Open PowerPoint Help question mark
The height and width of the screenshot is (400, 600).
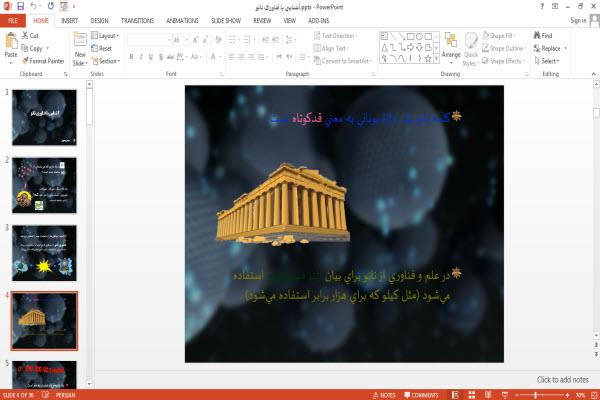coord(542,6)
